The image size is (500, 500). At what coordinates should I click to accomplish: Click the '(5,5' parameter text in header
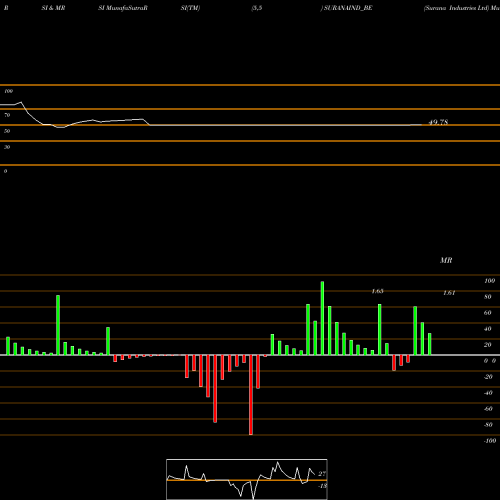point(257,8)
